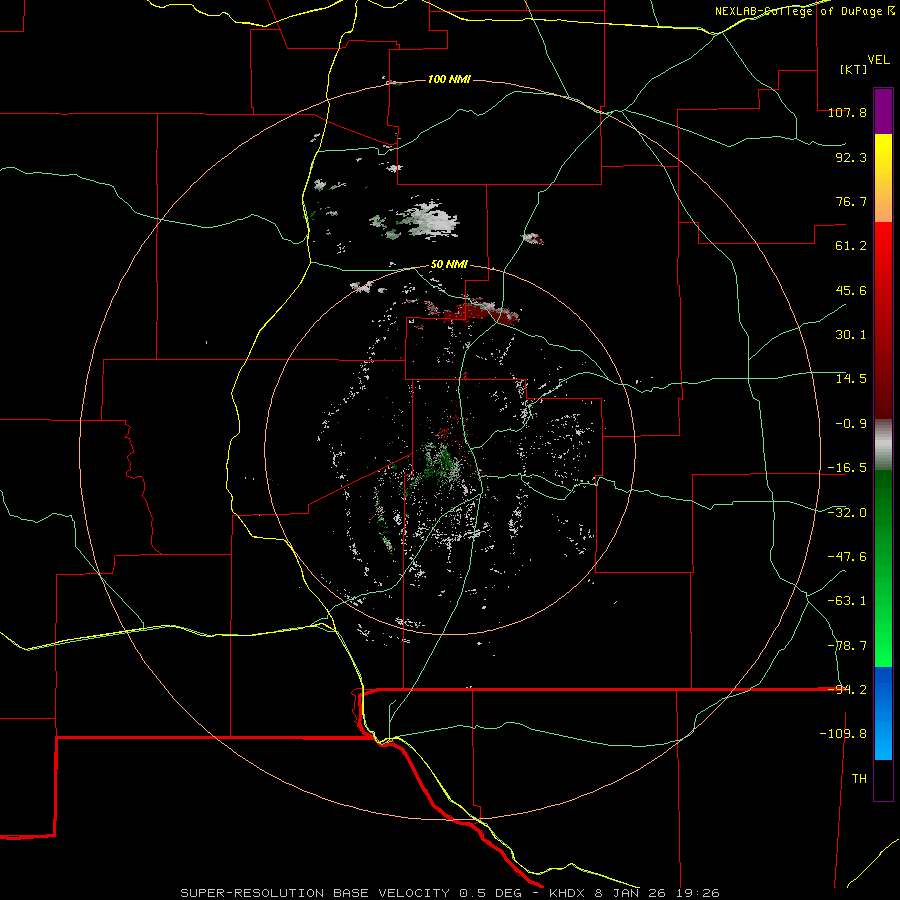Select the -0.9 scale value

pos(851,424)
